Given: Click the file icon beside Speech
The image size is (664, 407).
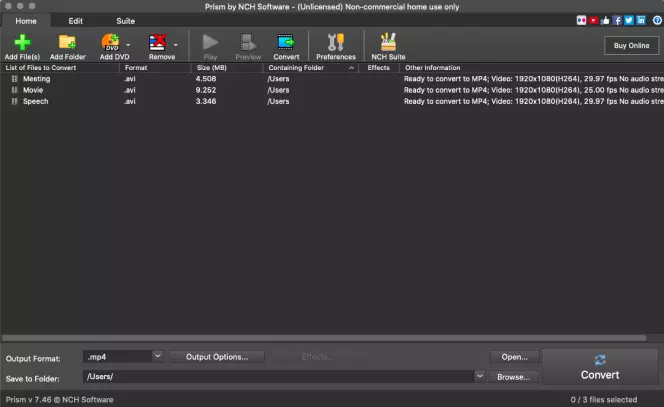Looking at the screenshot, I should click(x=14, y=102).
